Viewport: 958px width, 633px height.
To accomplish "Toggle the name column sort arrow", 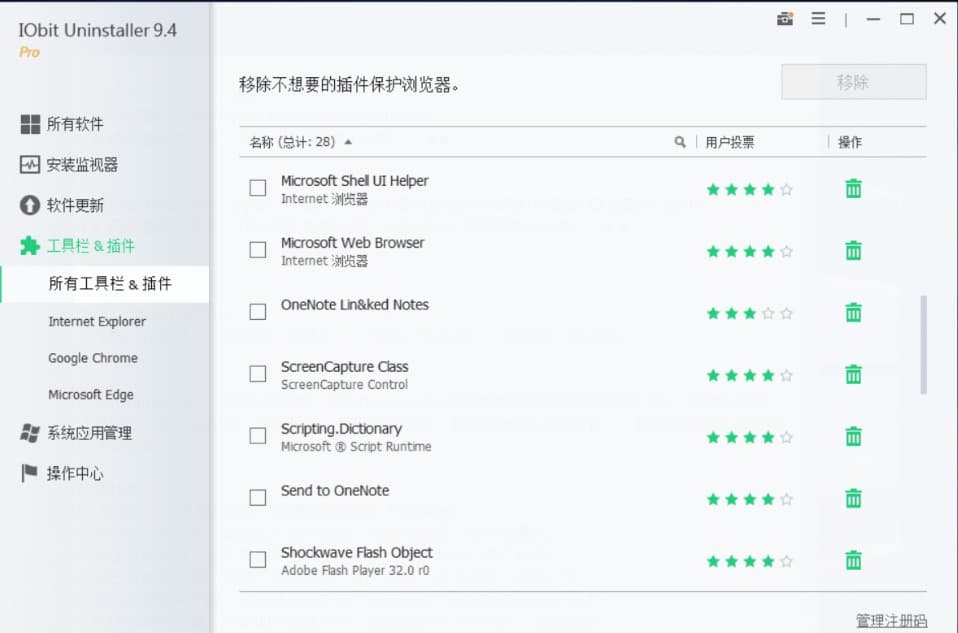I will (x=348, y=142).
